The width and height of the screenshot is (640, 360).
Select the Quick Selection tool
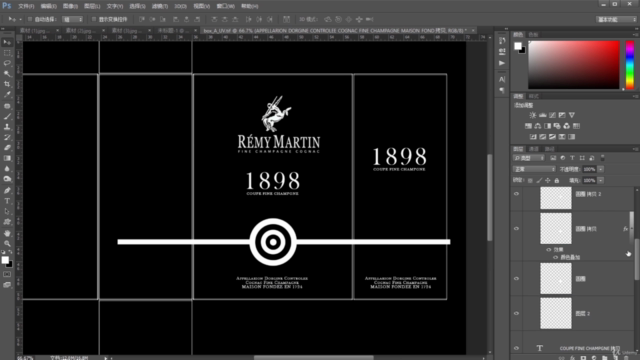[7, 74]
